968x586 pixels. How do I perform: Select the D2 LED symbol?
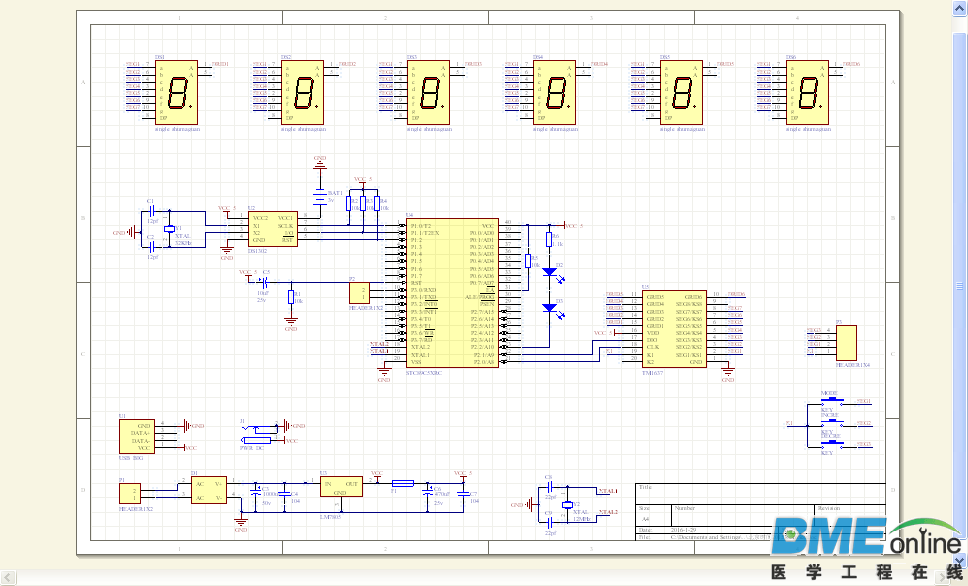[549, 272]
